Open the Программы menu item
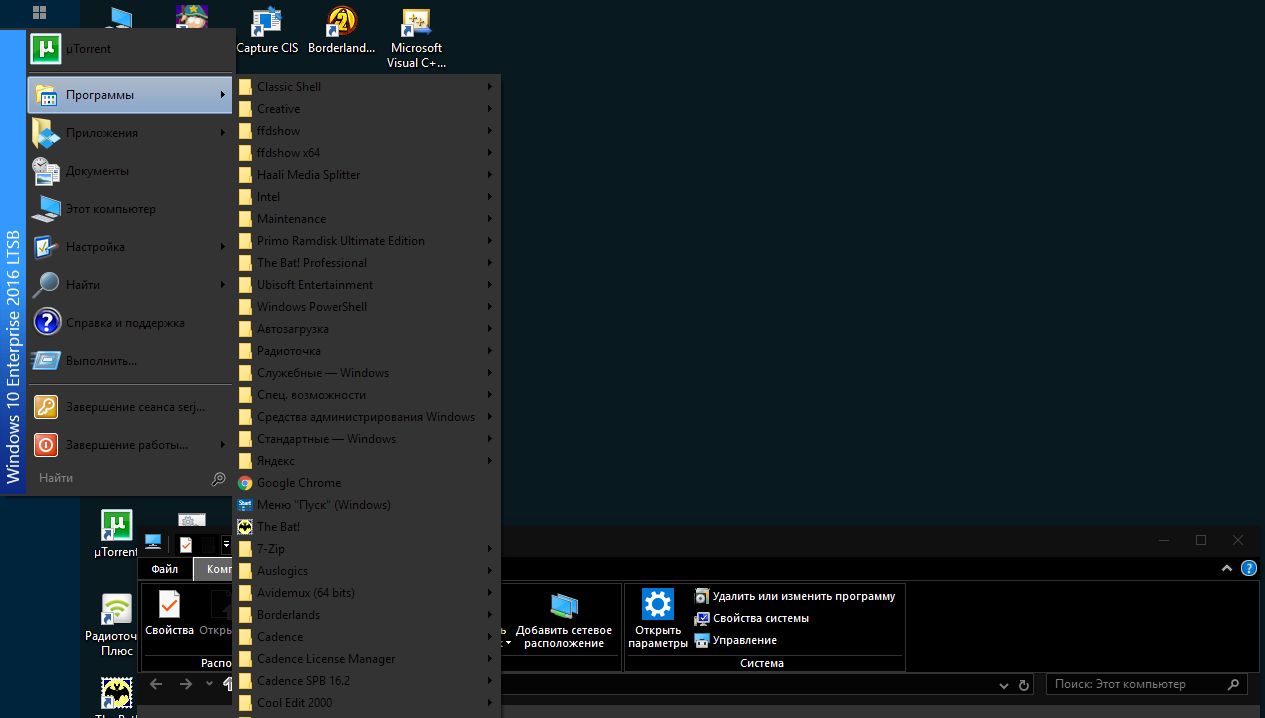 (130, 95)
